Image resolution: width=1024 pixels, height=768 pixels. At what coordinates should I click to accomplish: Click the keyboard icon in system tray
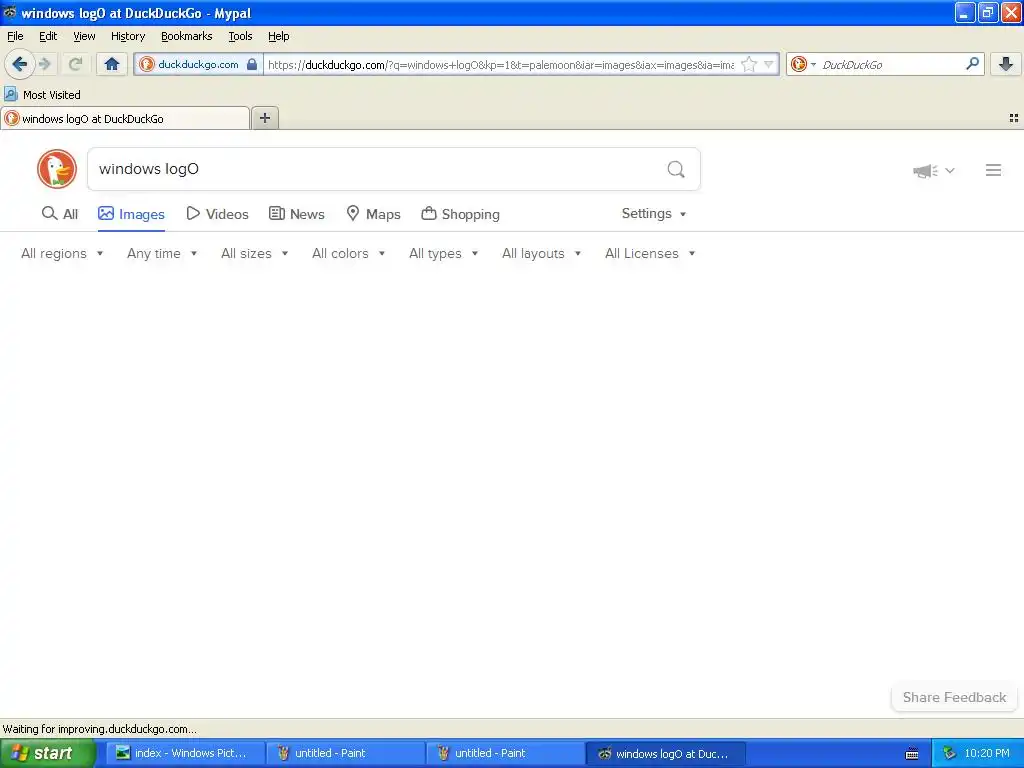coord(912,754)
